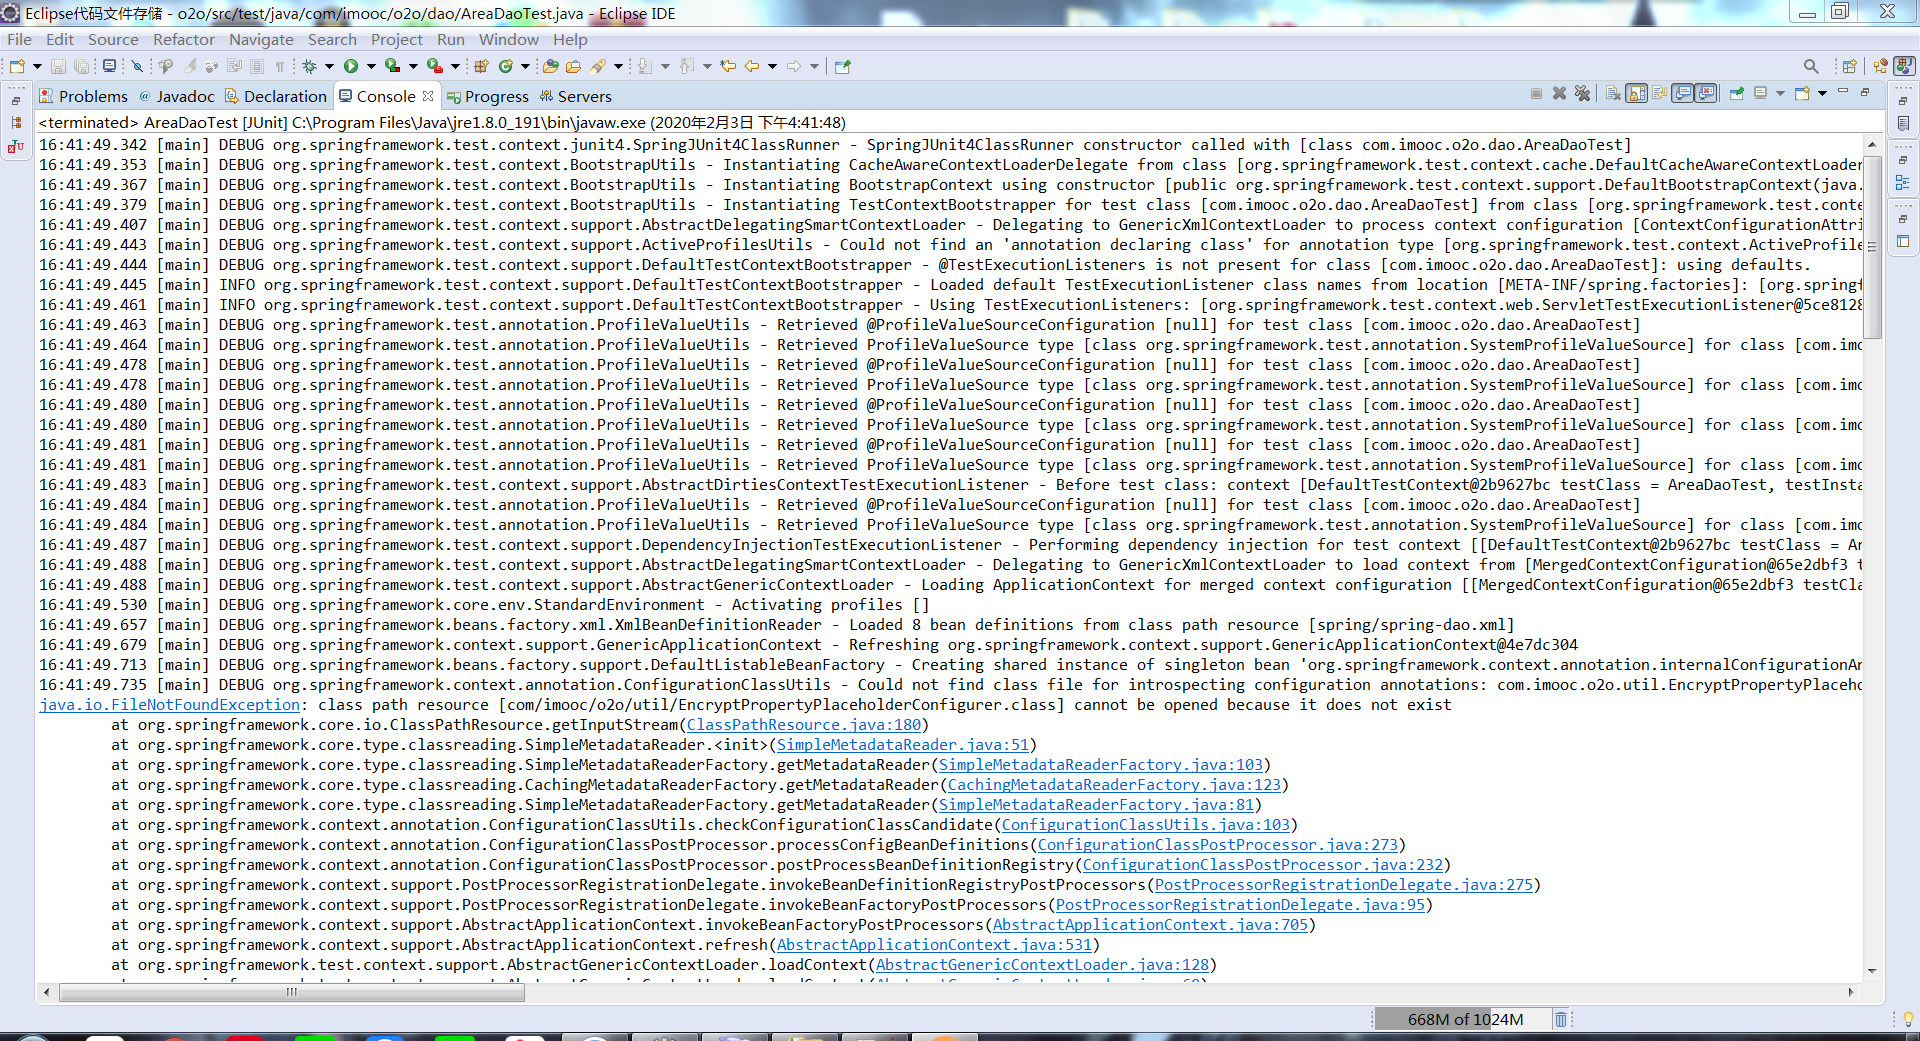
Task: Switch to the Progress tab
Action: click(x=488, y=96)
